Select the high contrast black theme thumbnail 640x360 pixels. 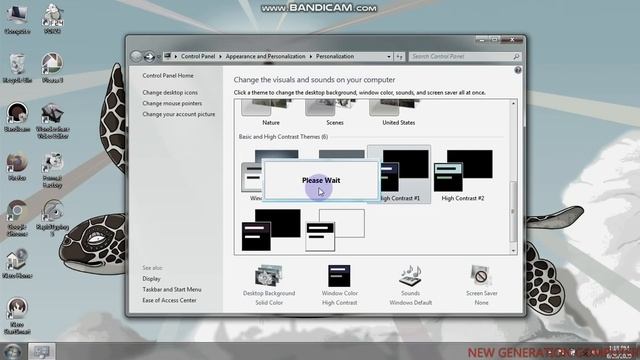271,230
